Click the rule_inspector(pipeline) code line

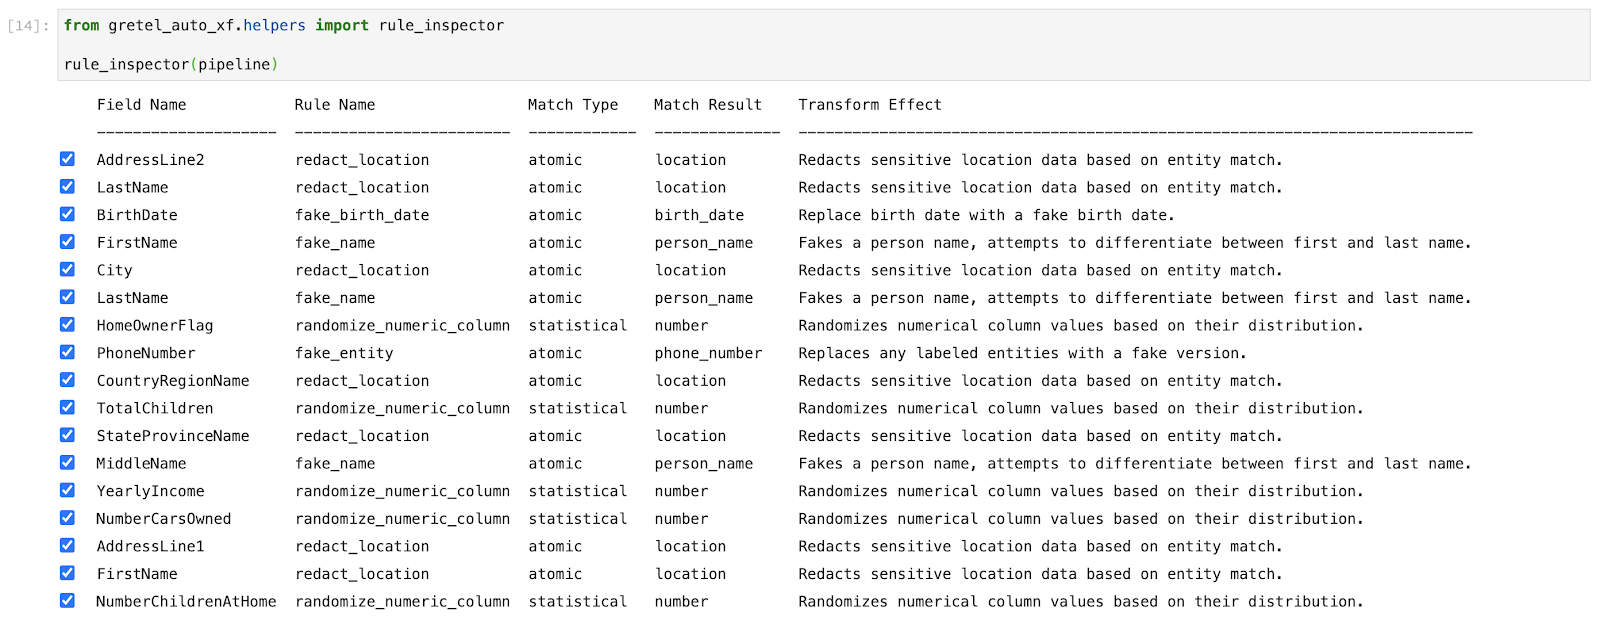point(171,64)
